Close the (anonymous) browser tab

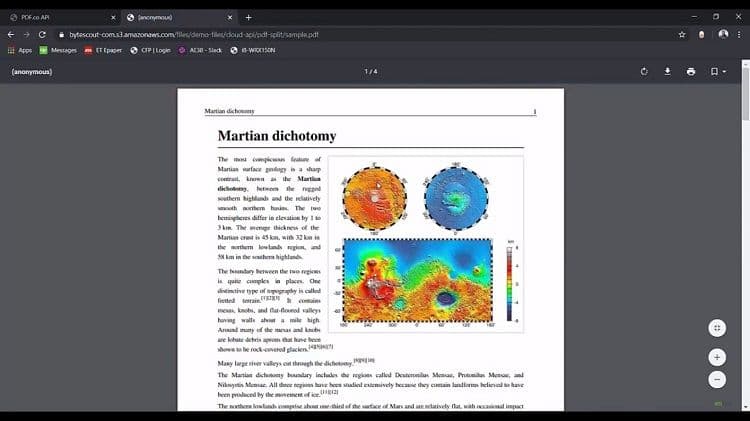coord(229,17)
